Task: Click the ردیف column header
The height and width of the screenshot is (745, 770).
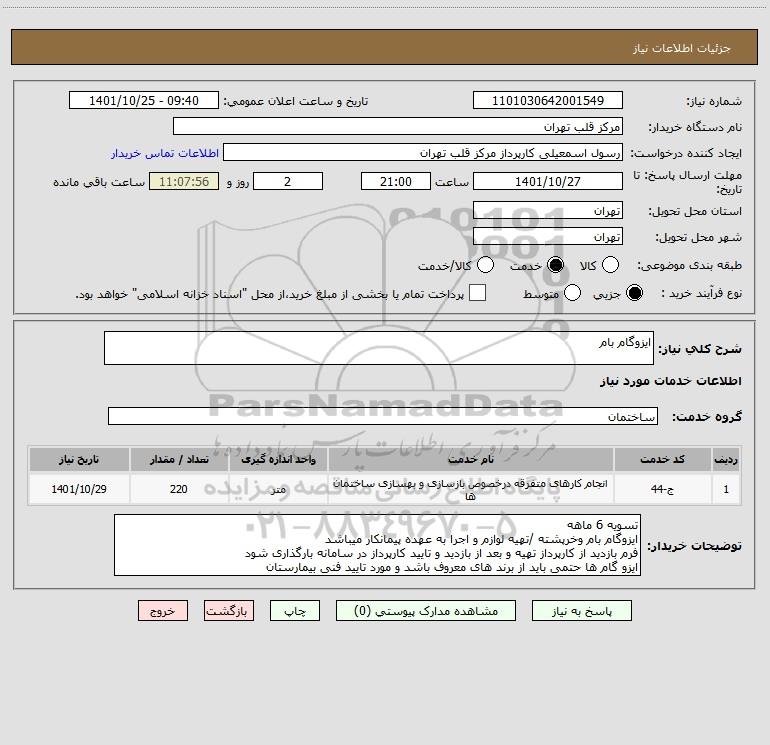Action: pyautogui.click(x=726, y=459)
